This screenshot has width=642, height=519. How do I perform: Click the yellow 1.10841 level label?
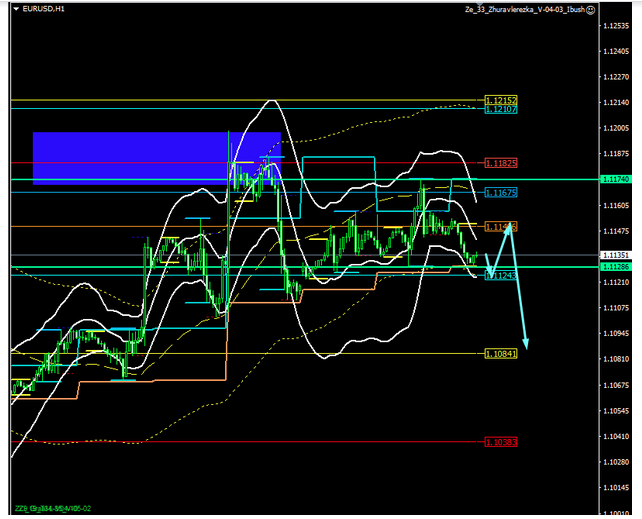tap(500, 353)
